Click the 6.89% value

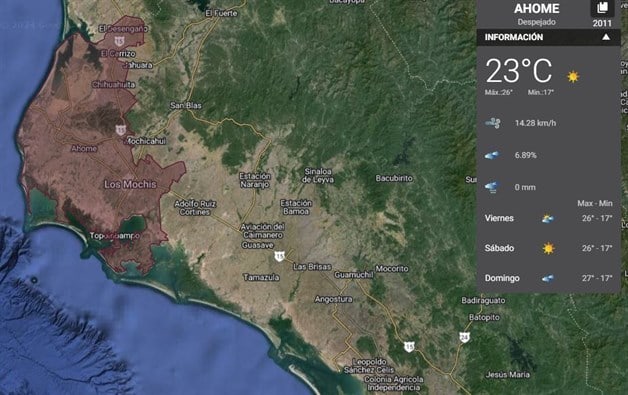(x=525, y=155)
